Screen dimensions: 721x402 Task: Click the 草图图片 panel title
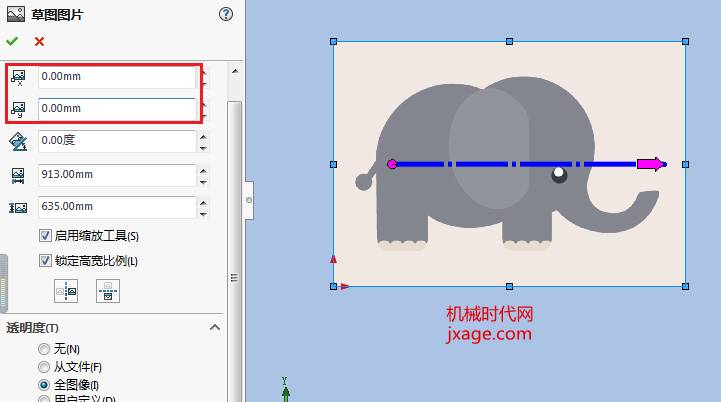(57, 15)
